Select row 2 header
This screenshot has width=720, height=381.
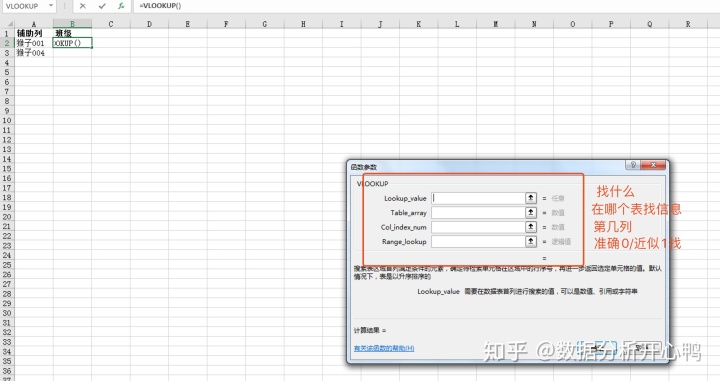[x=7, y=43]
